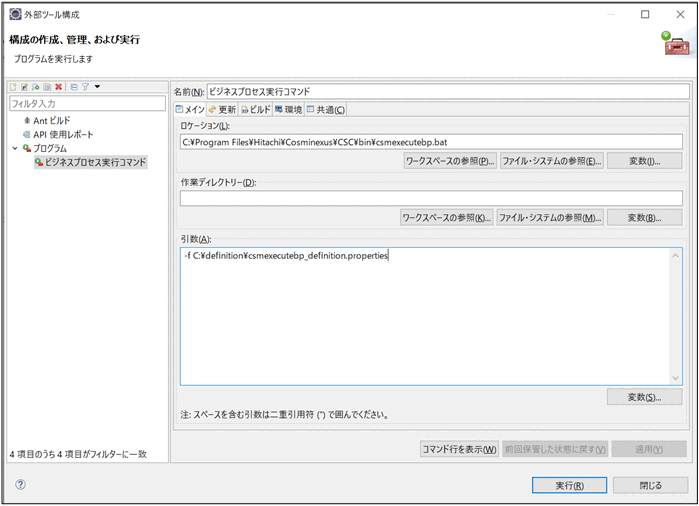This screenshot has width=699, height=506.
Task: Delete the selected configuration with red X
Action: [58, 87]
